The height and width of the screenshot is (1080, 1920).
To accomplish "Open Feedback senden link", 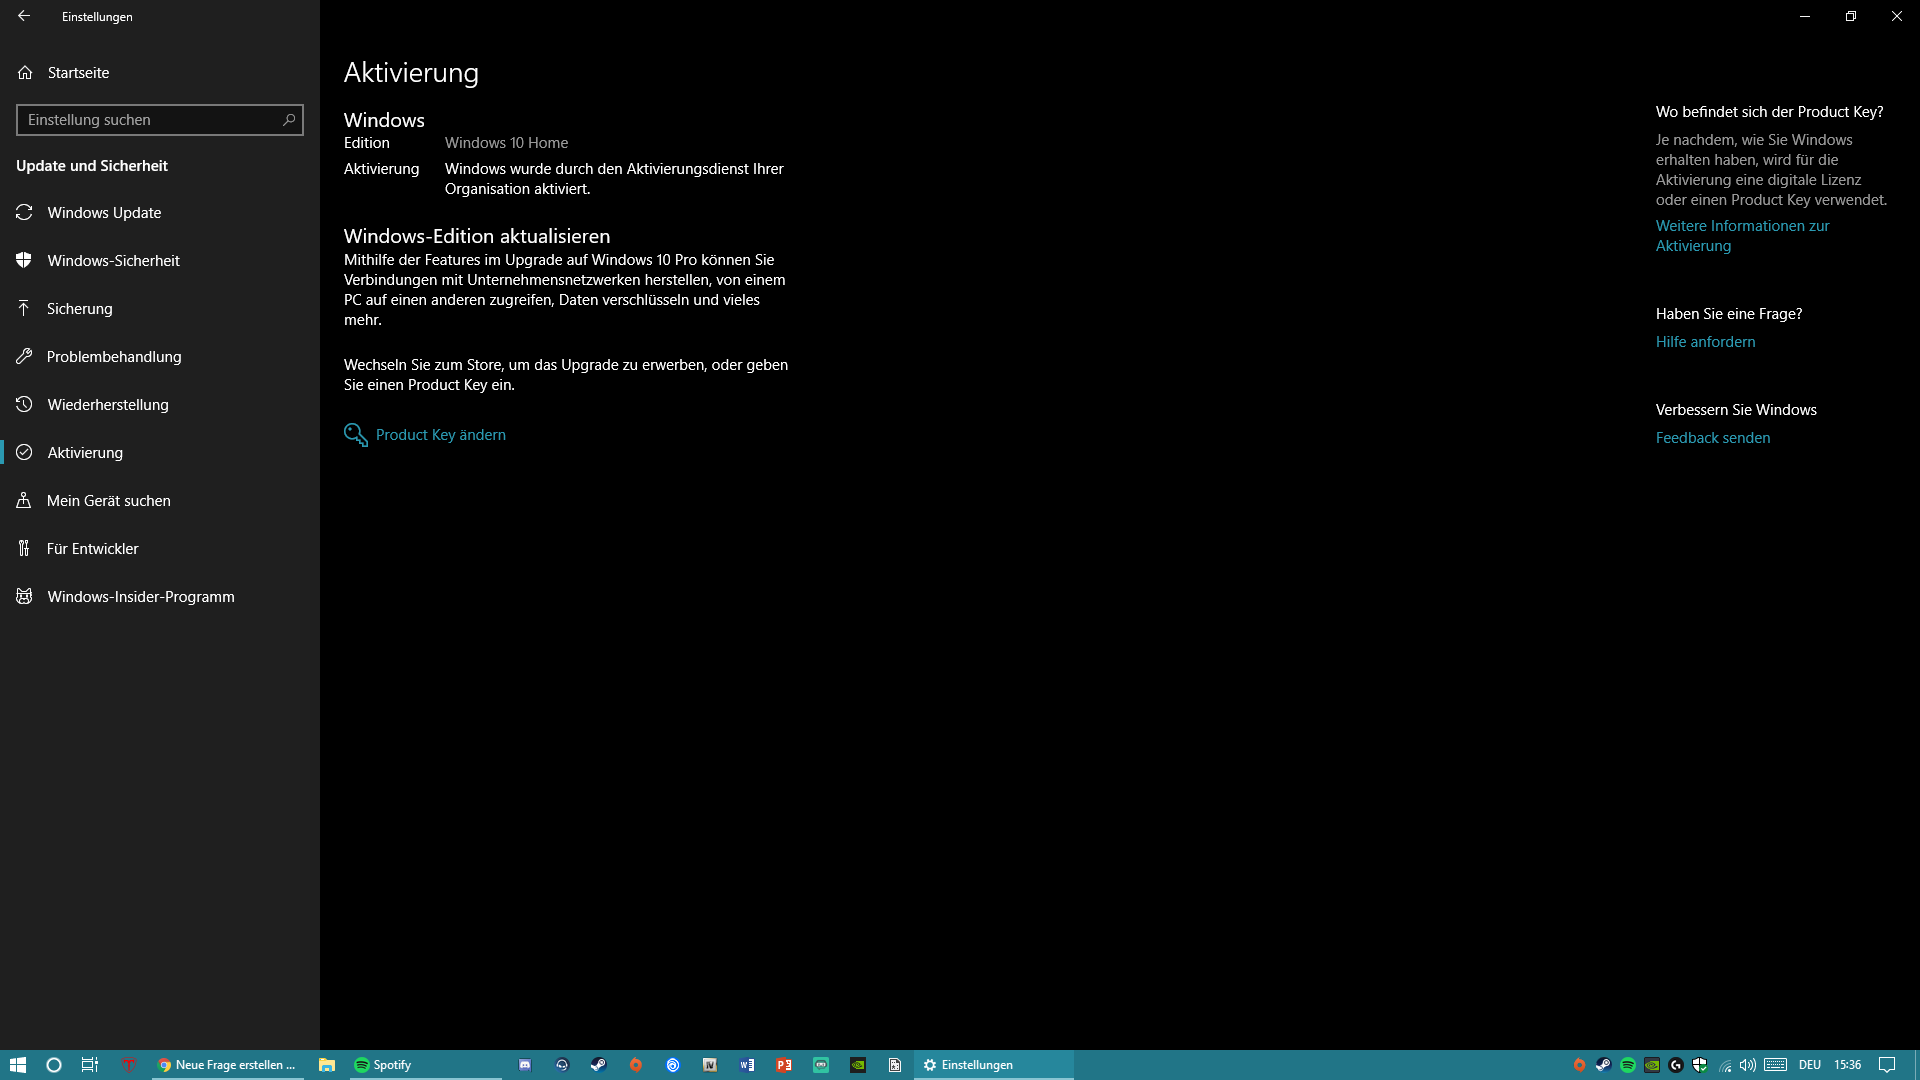I will click(1712, 436).
